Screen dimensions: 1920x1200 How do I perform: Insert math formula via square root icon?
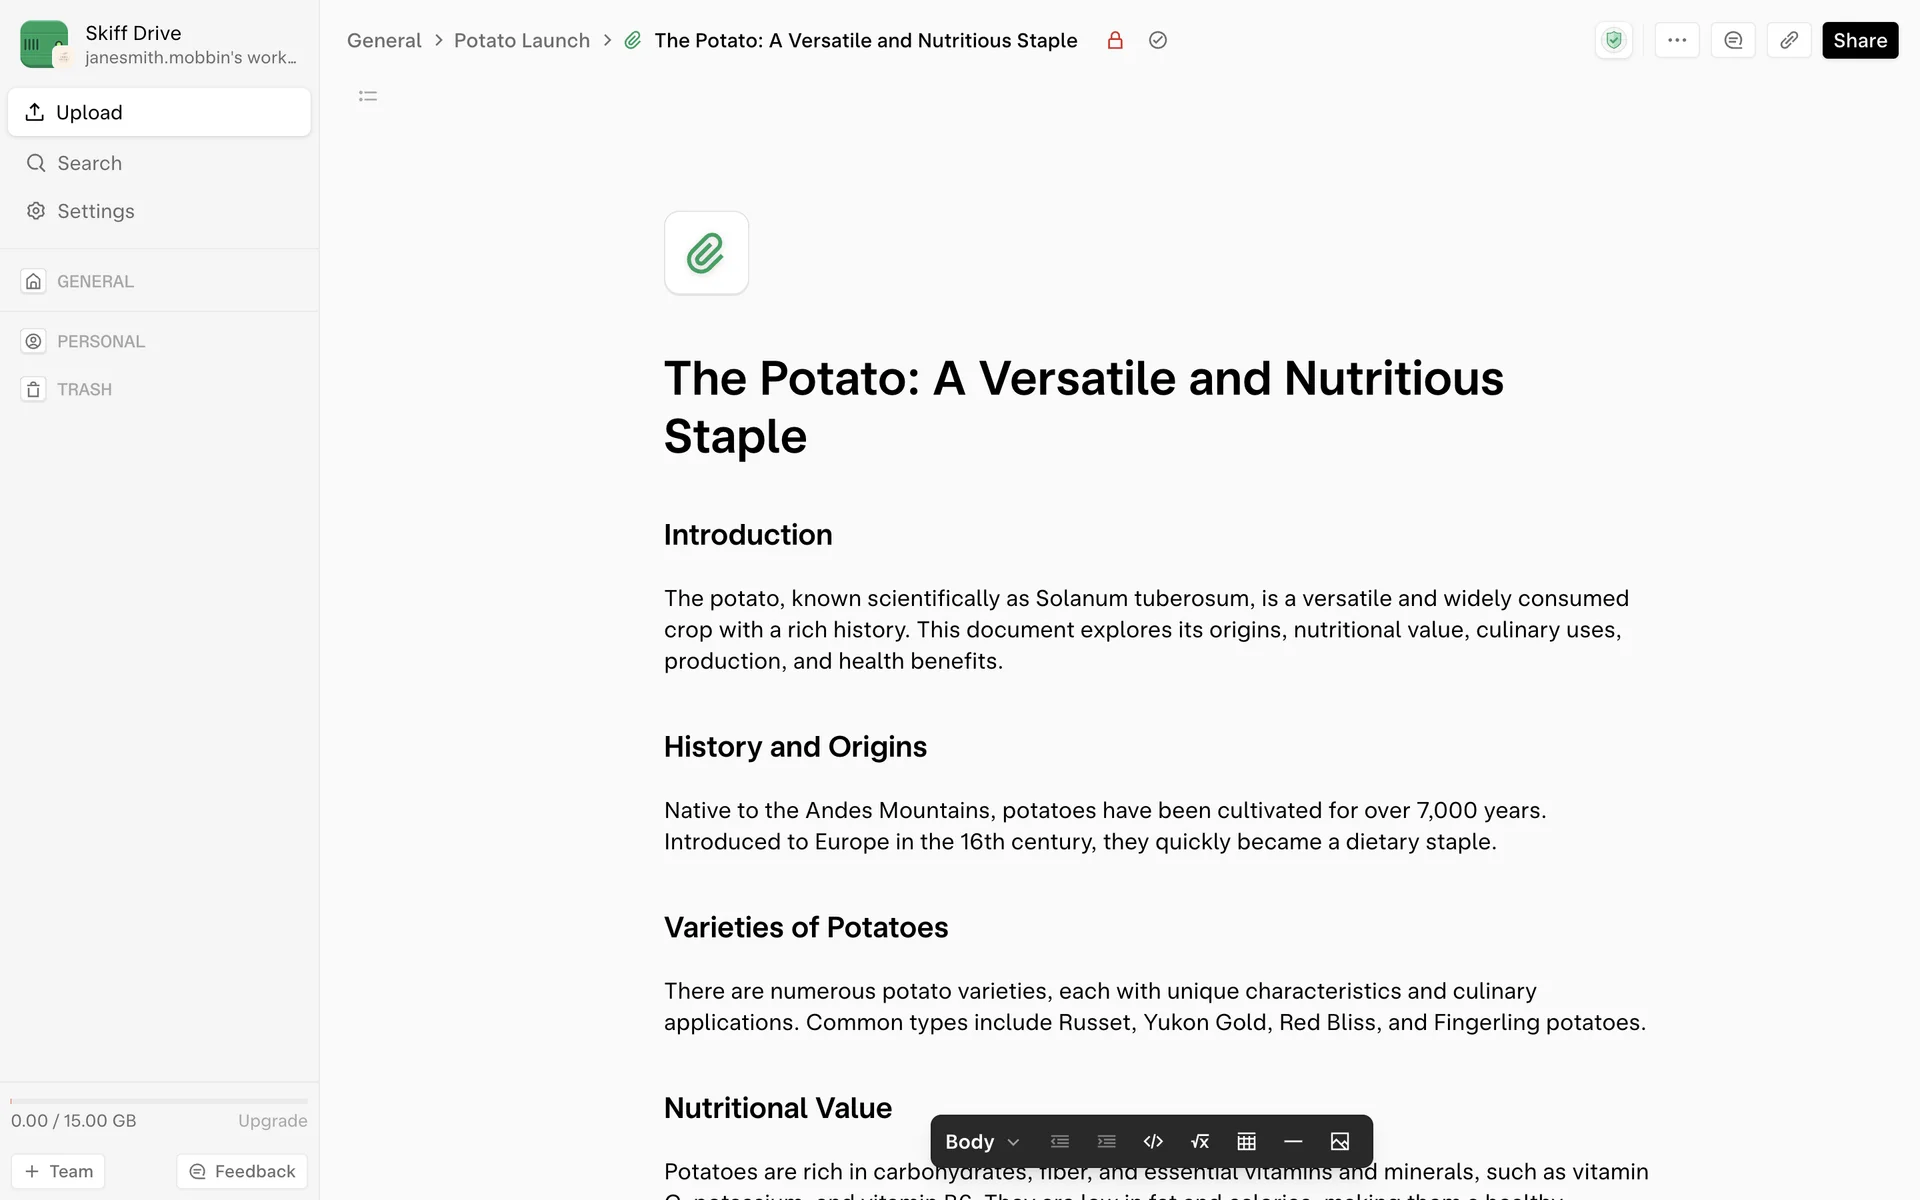1200,1141
